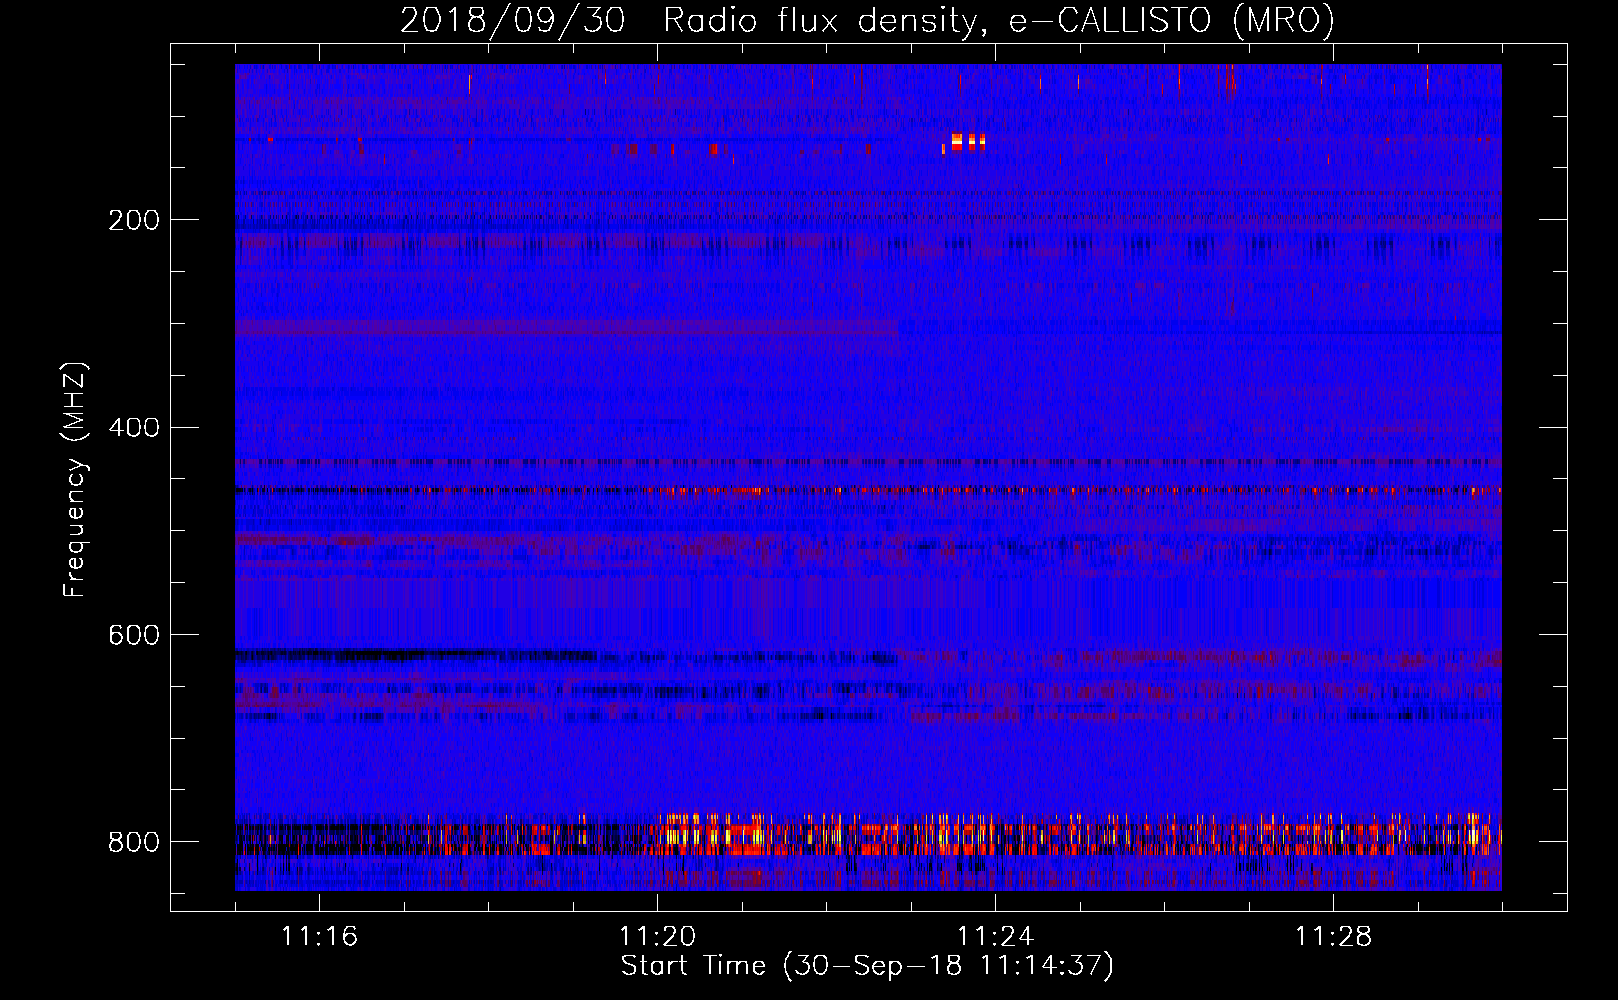
Task: Click the 'Start Time (30-Sep-18 11:14:37)' axis label
Action: [867, 966]
